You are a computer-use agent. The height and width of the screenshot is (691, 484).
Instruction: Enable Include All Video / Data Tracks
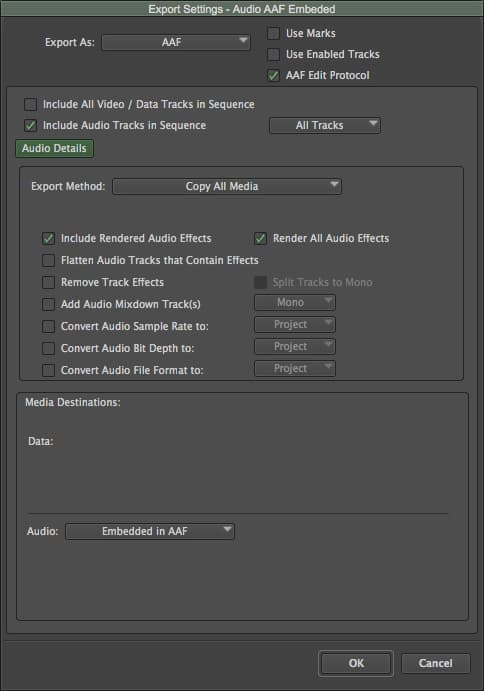coord(30,104)
